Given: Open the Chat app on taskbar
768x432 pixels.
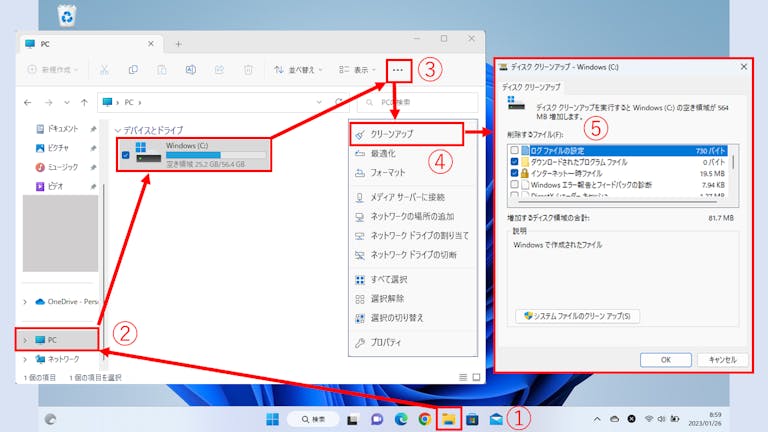Looking at the screenshot, I should pyautogui.click(x=377, y=419).
